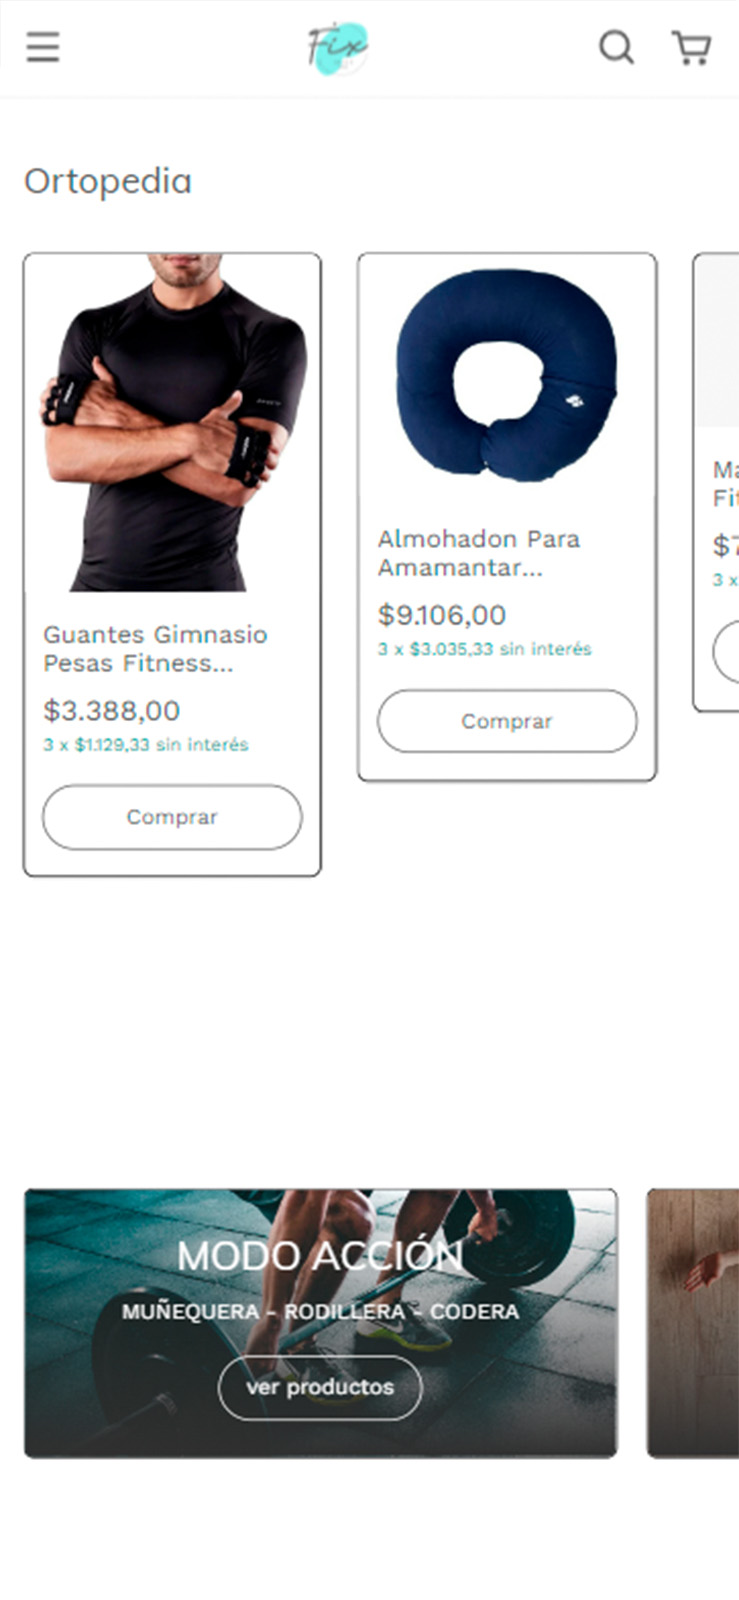Open Guantes Gimnasio Pesas Fitness title
Image resolution: width=739 pixels, height=1600 pixels.
(x=155, y=649)
